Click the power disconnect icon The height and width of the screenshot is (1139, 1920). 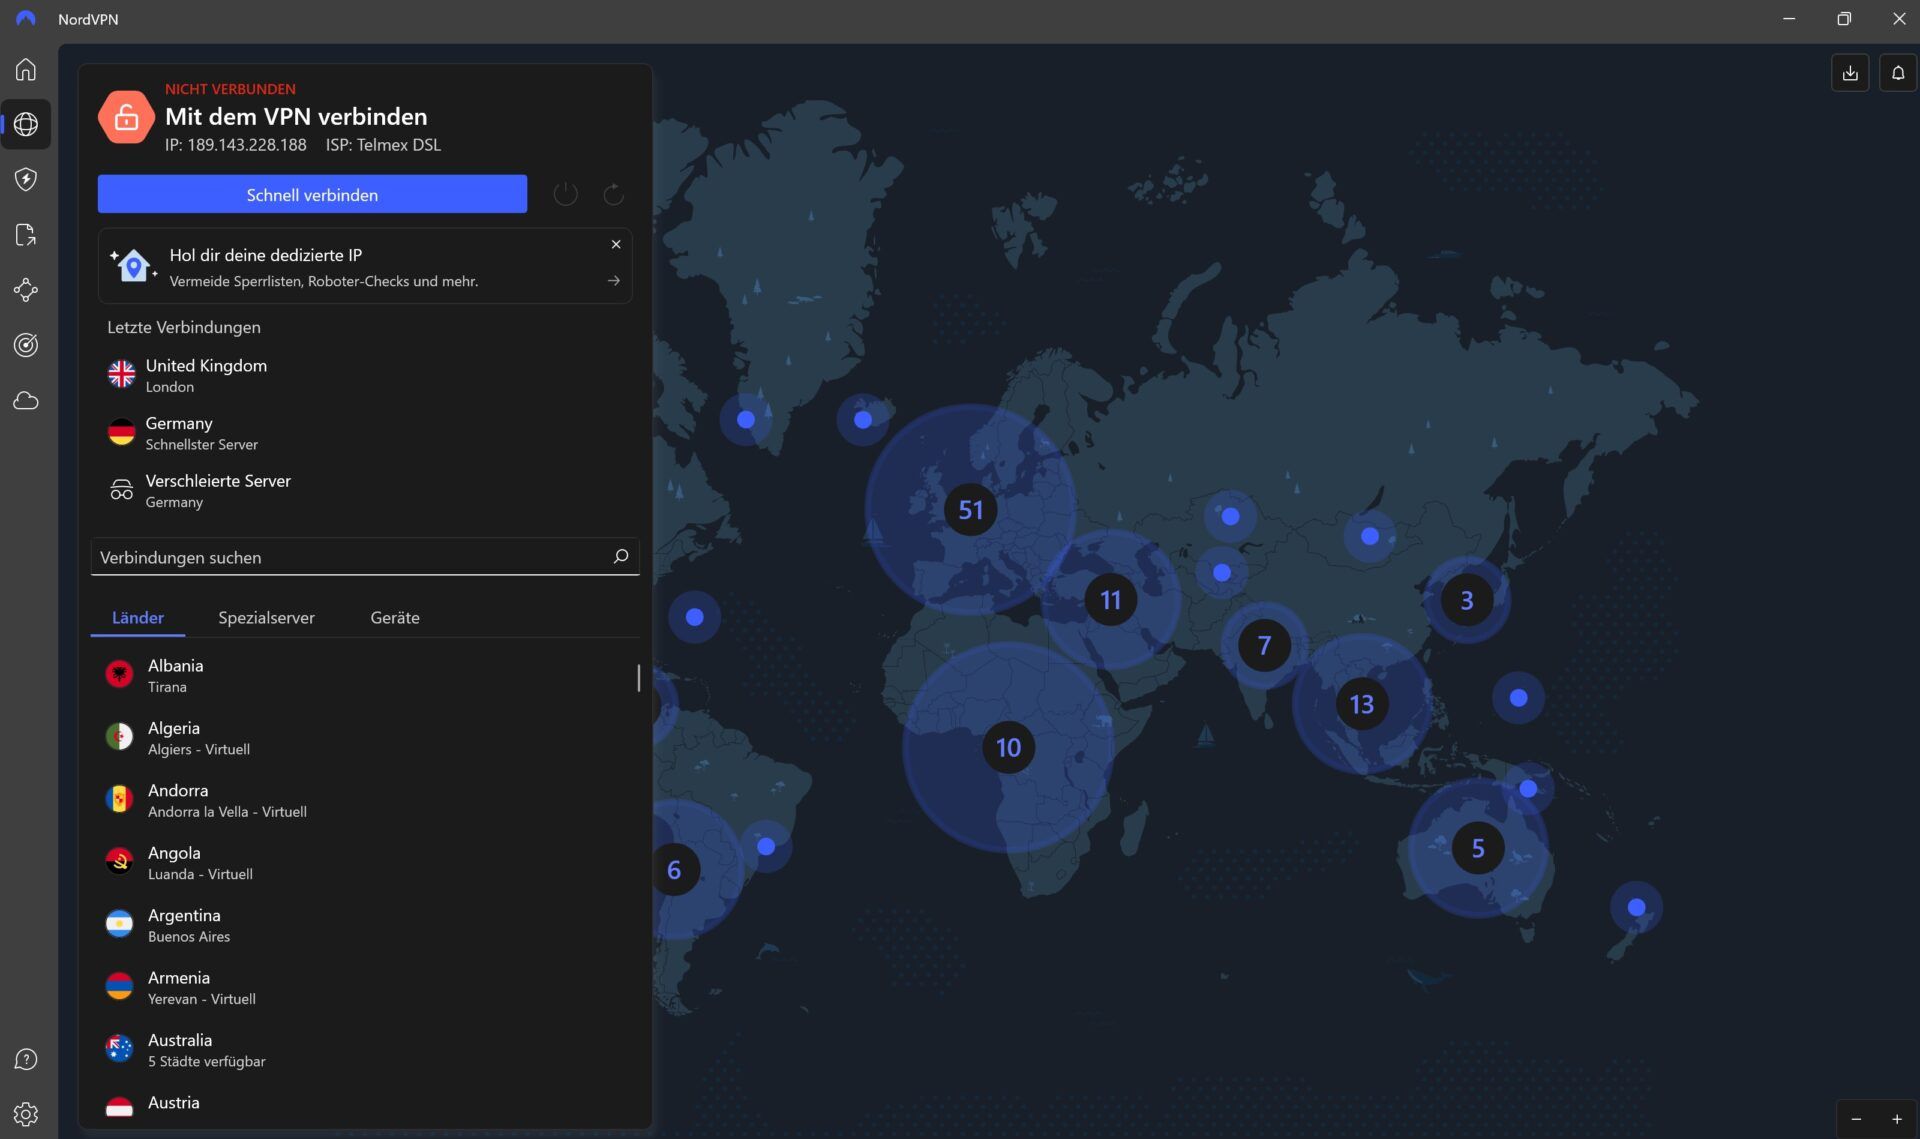point(565,194)
